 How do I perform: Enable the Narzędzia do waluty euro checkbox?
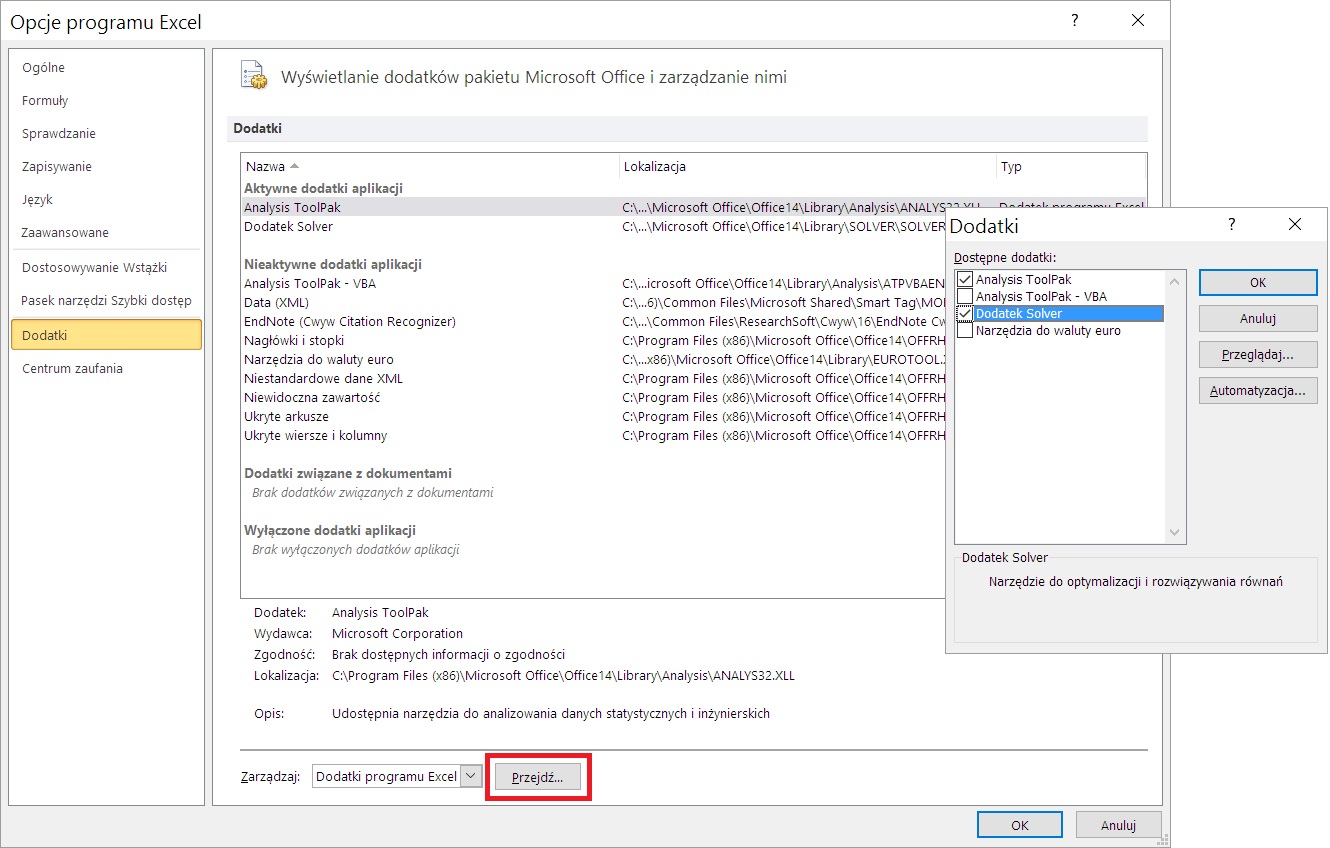pos(965,331)
